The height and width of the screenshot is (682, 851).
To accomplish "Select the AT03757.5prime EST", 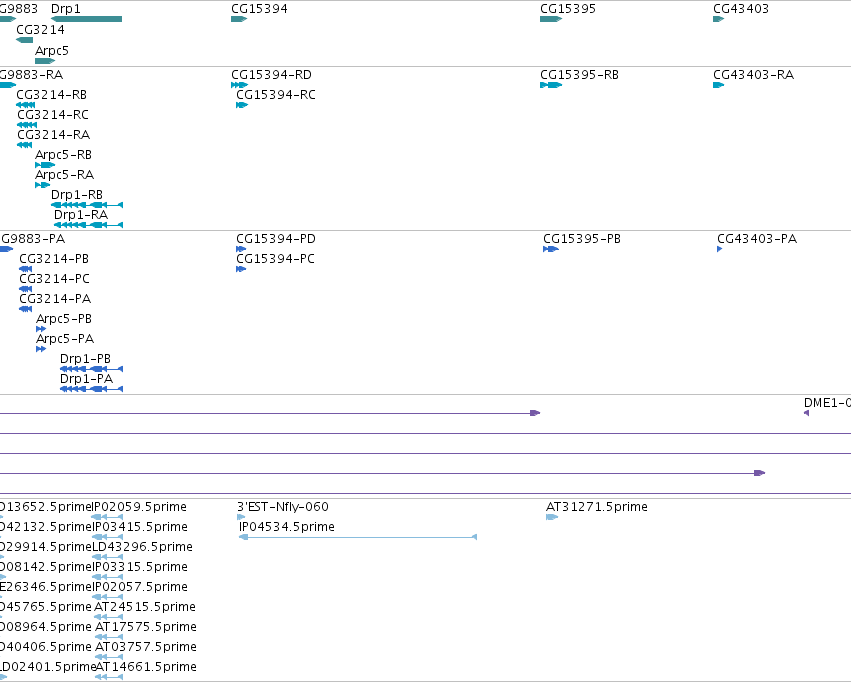I will point(109,657).
